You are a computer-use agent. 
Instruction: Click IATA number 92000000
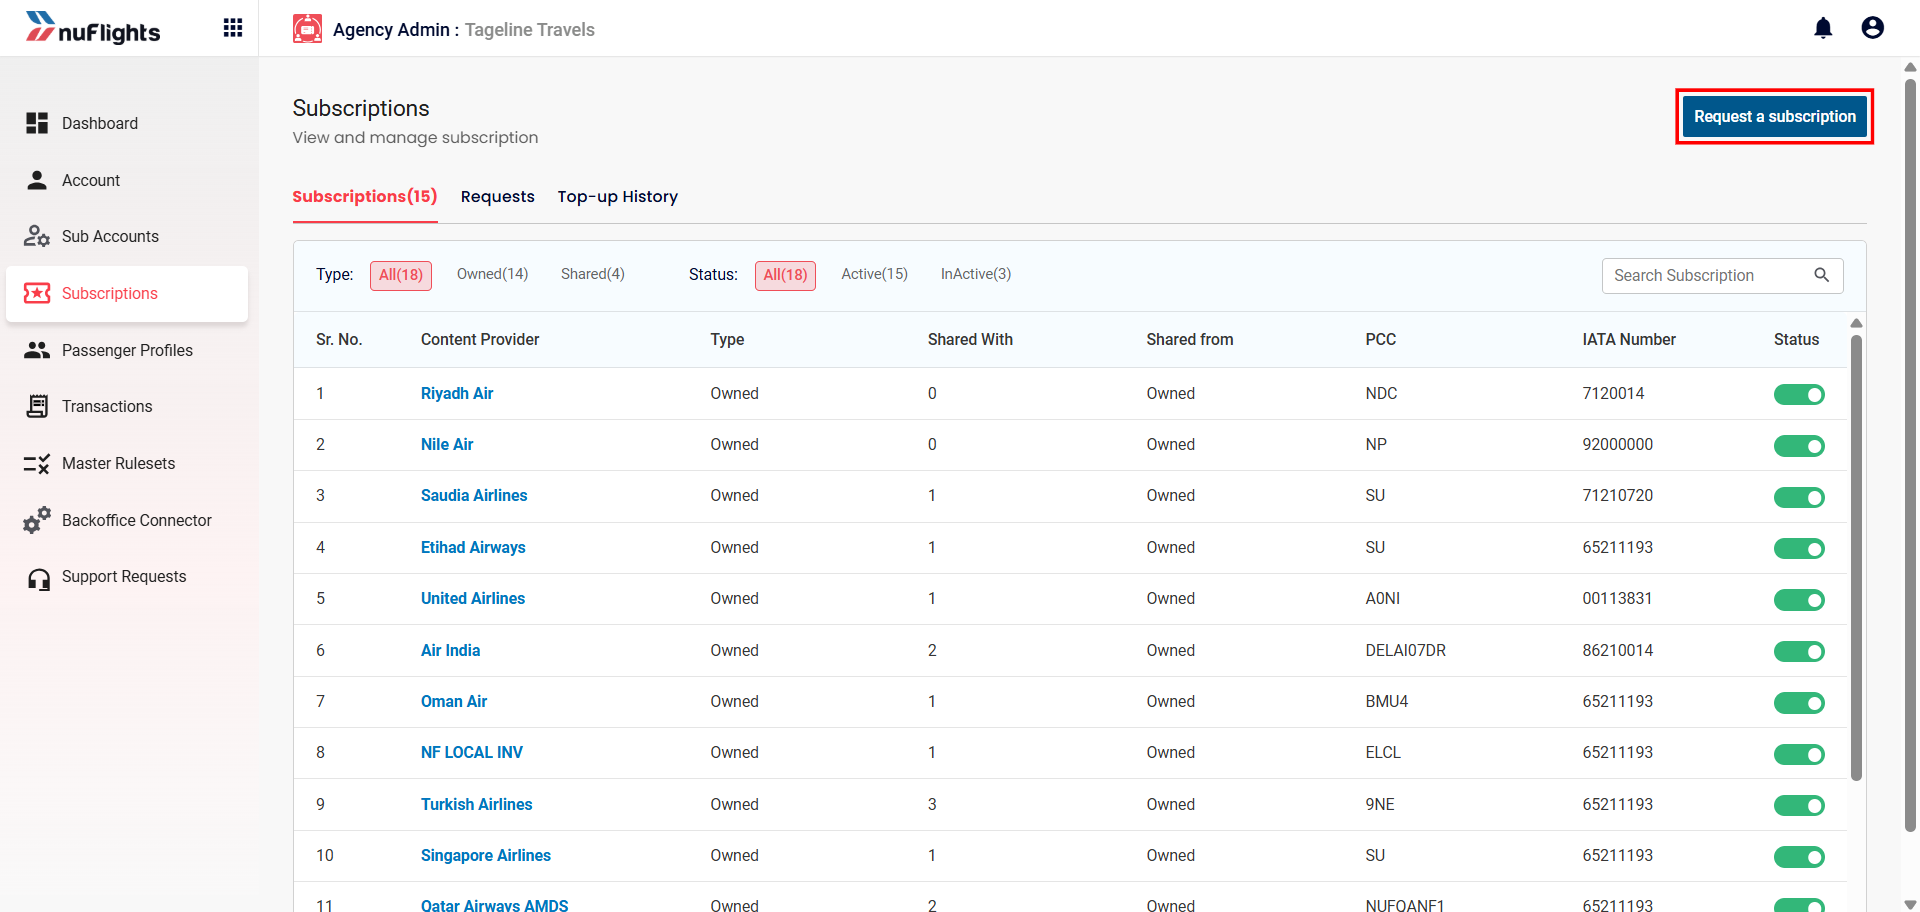click(1617, 444)
